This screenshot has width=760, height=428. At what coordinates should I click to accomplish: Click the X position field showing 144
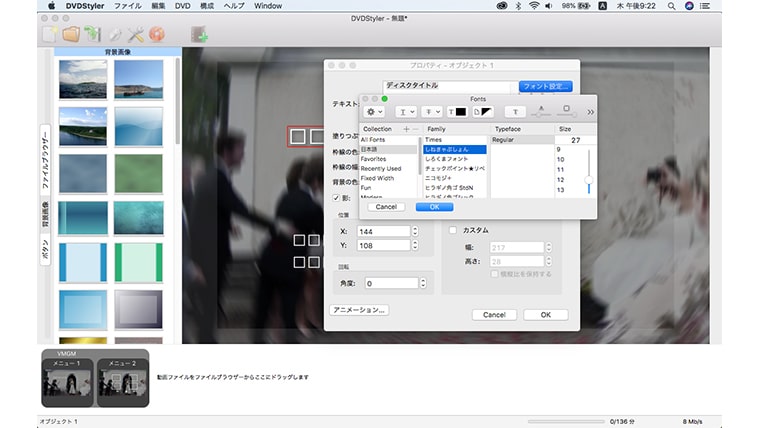383,232
